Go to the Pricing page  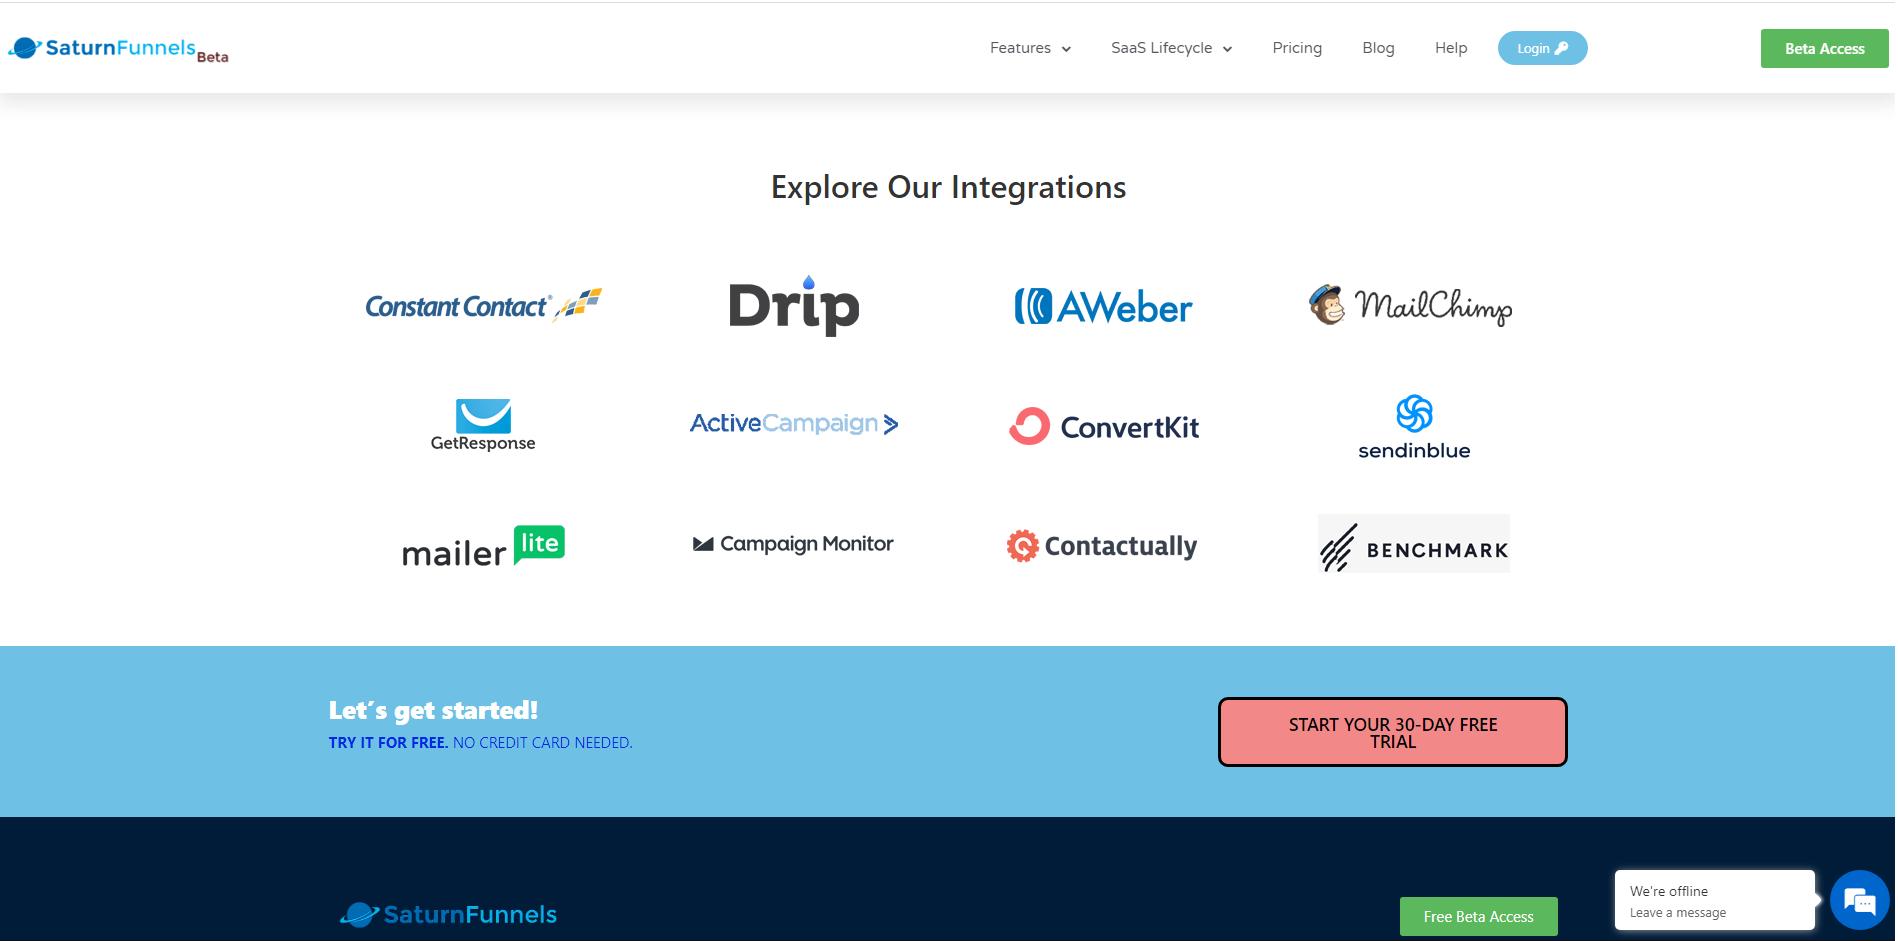click(1297, 48)
